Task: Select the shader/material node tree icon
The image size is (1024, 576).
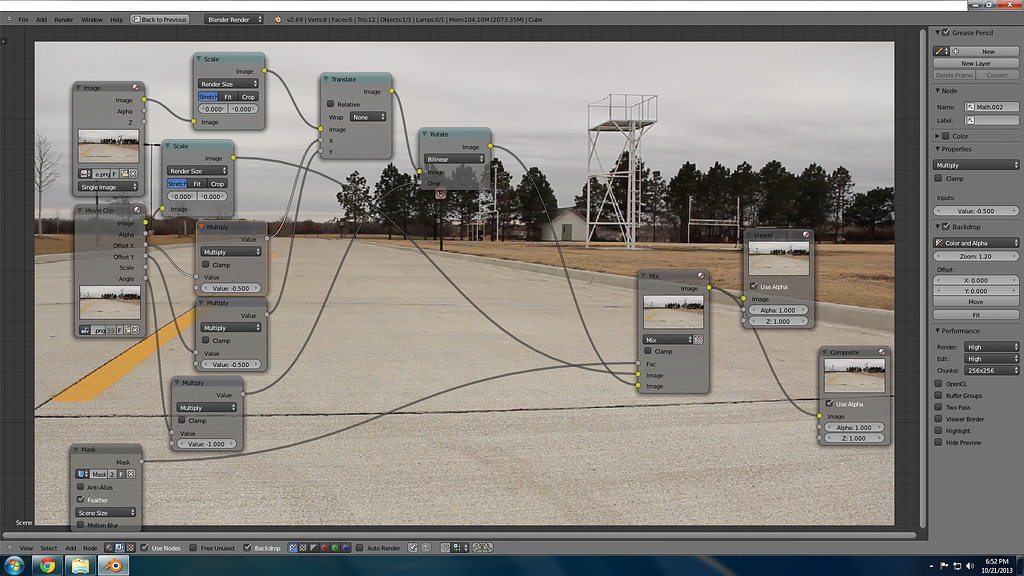Action: click(x=108, y=548)
